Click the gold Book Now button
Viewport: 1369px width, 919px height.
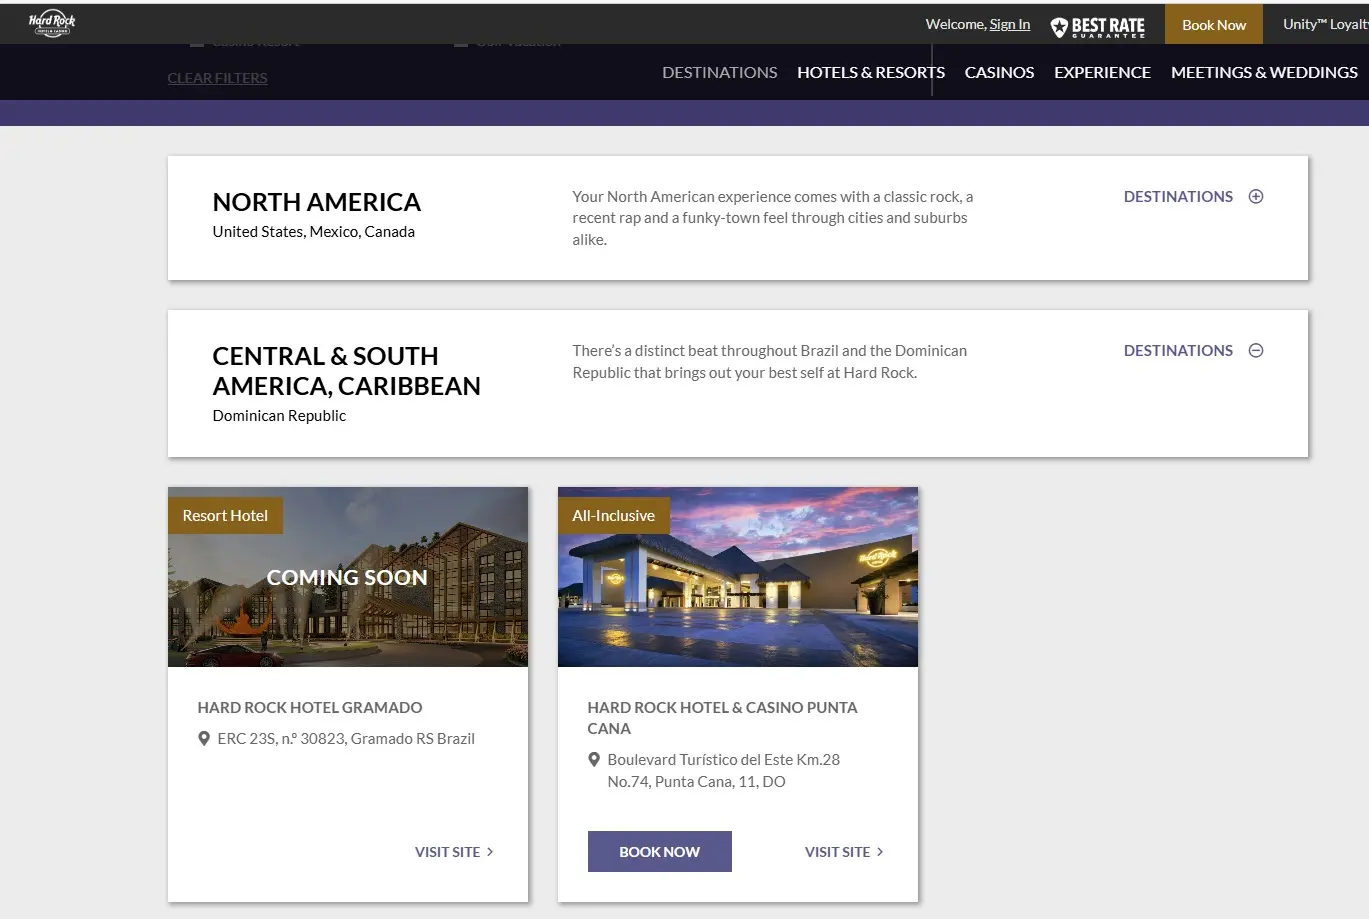click(x=1214, y=25)
